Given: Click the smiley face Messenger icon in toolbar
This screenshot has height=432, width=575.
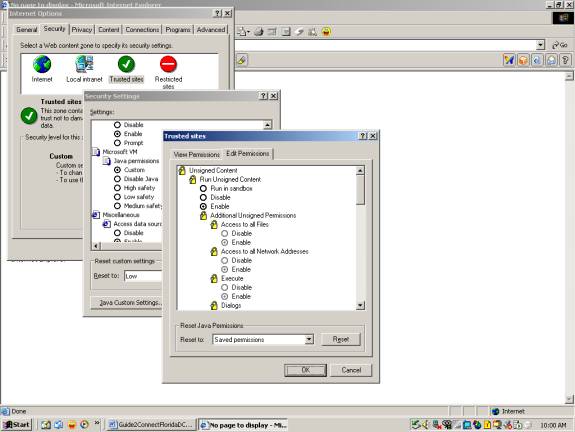Looking at the screenshot, I should (326, 32).
